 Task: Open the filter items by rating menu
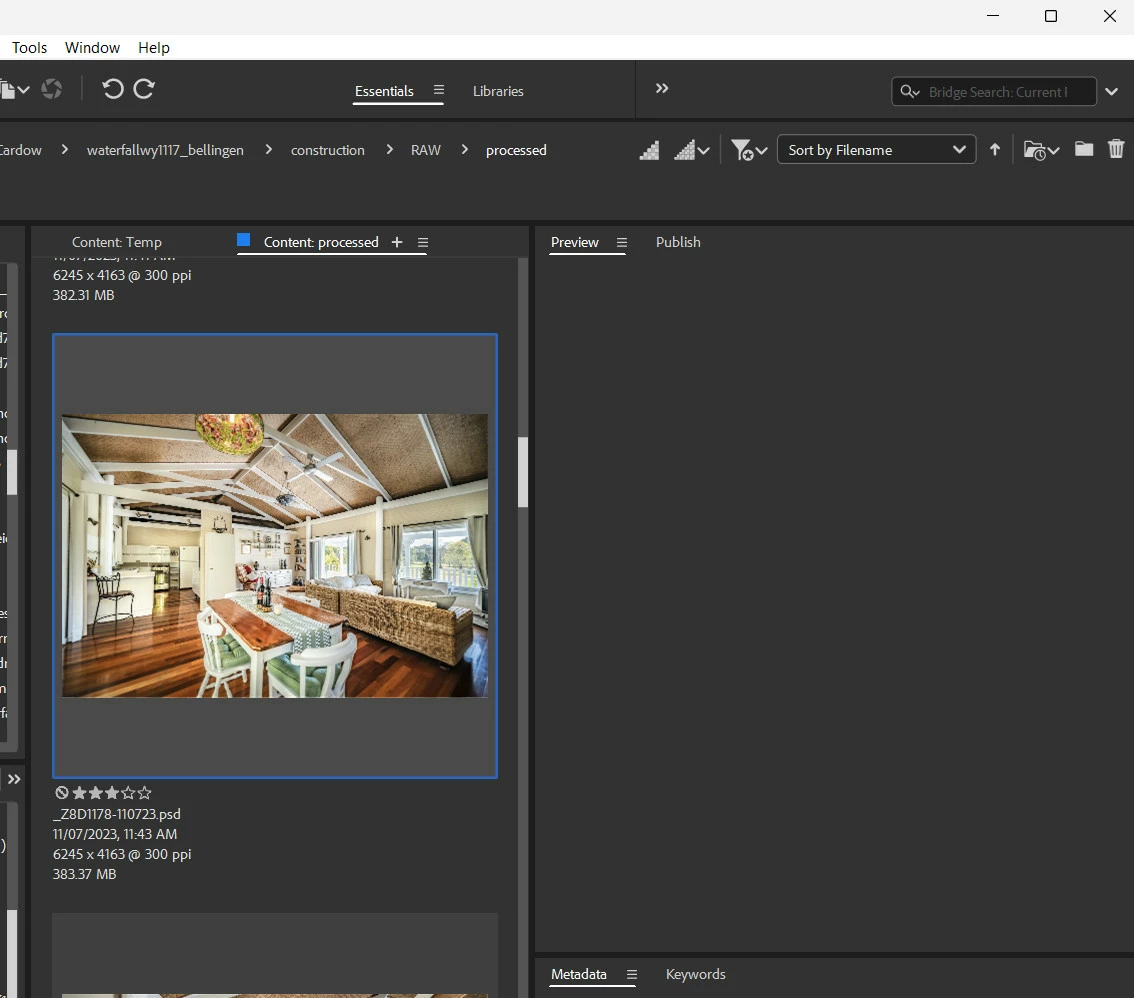749,150
